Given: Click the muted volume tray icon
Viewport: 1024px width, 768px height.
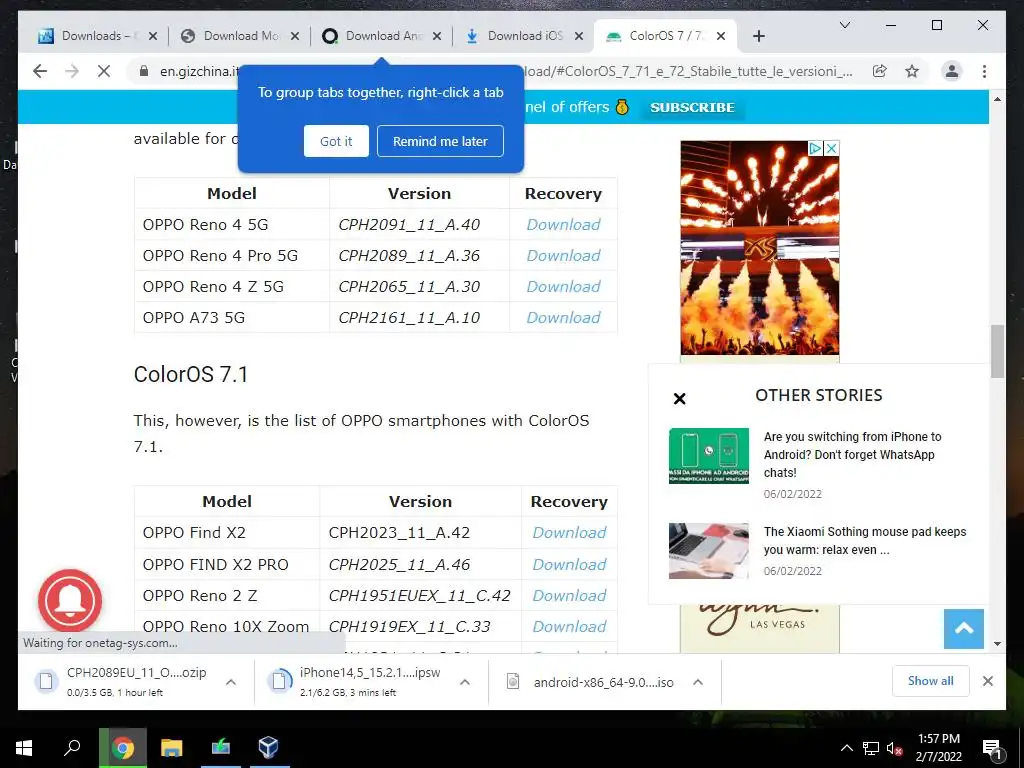Looking at the screenshot, I should tap(894, 748).
